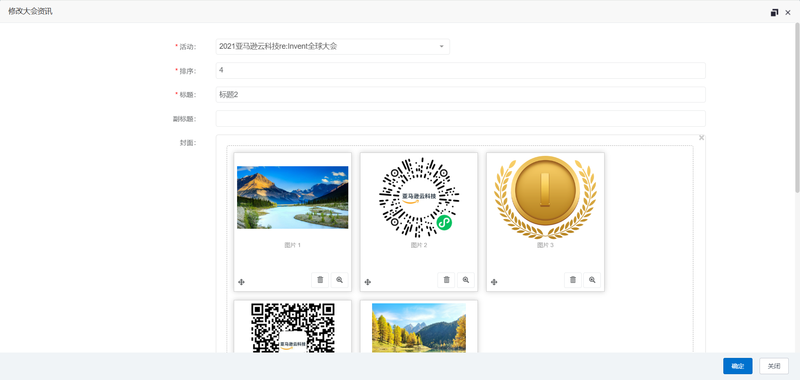Viewport: 800px width, 380px height.
Task: Open the 活动 dropdown list
Action: (x=333, y=46)
